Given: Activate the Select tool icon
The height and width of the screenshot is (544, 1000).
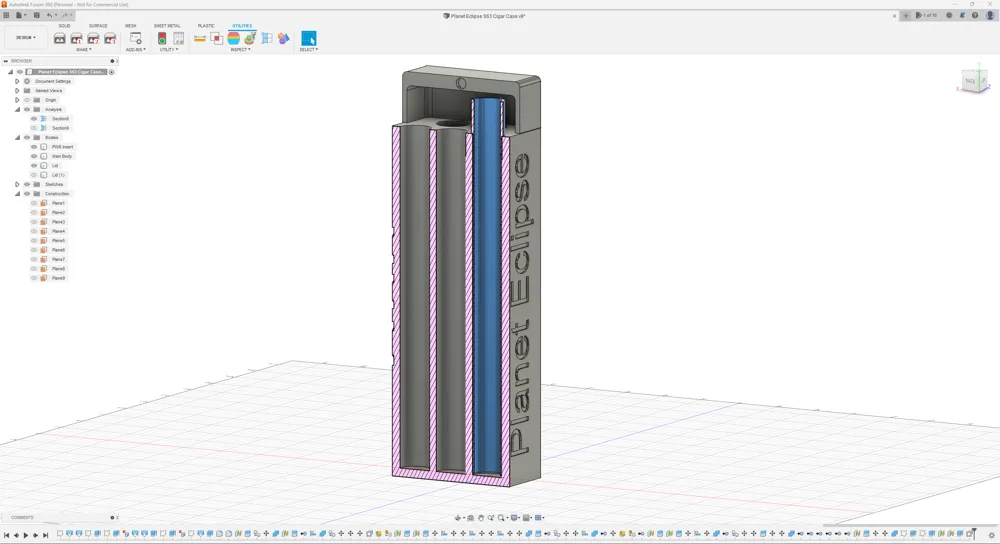Looking at the screenshot, I should click(x=309, y=39).
